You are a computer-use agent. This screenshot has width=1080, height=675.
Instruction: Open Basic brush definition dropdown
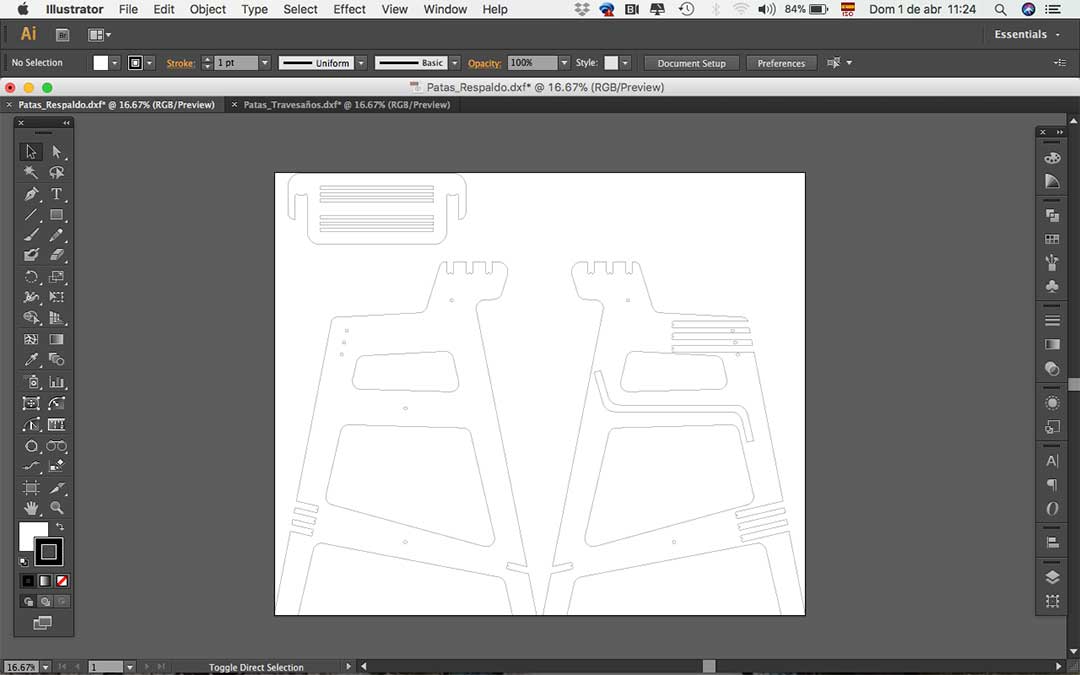455,63
